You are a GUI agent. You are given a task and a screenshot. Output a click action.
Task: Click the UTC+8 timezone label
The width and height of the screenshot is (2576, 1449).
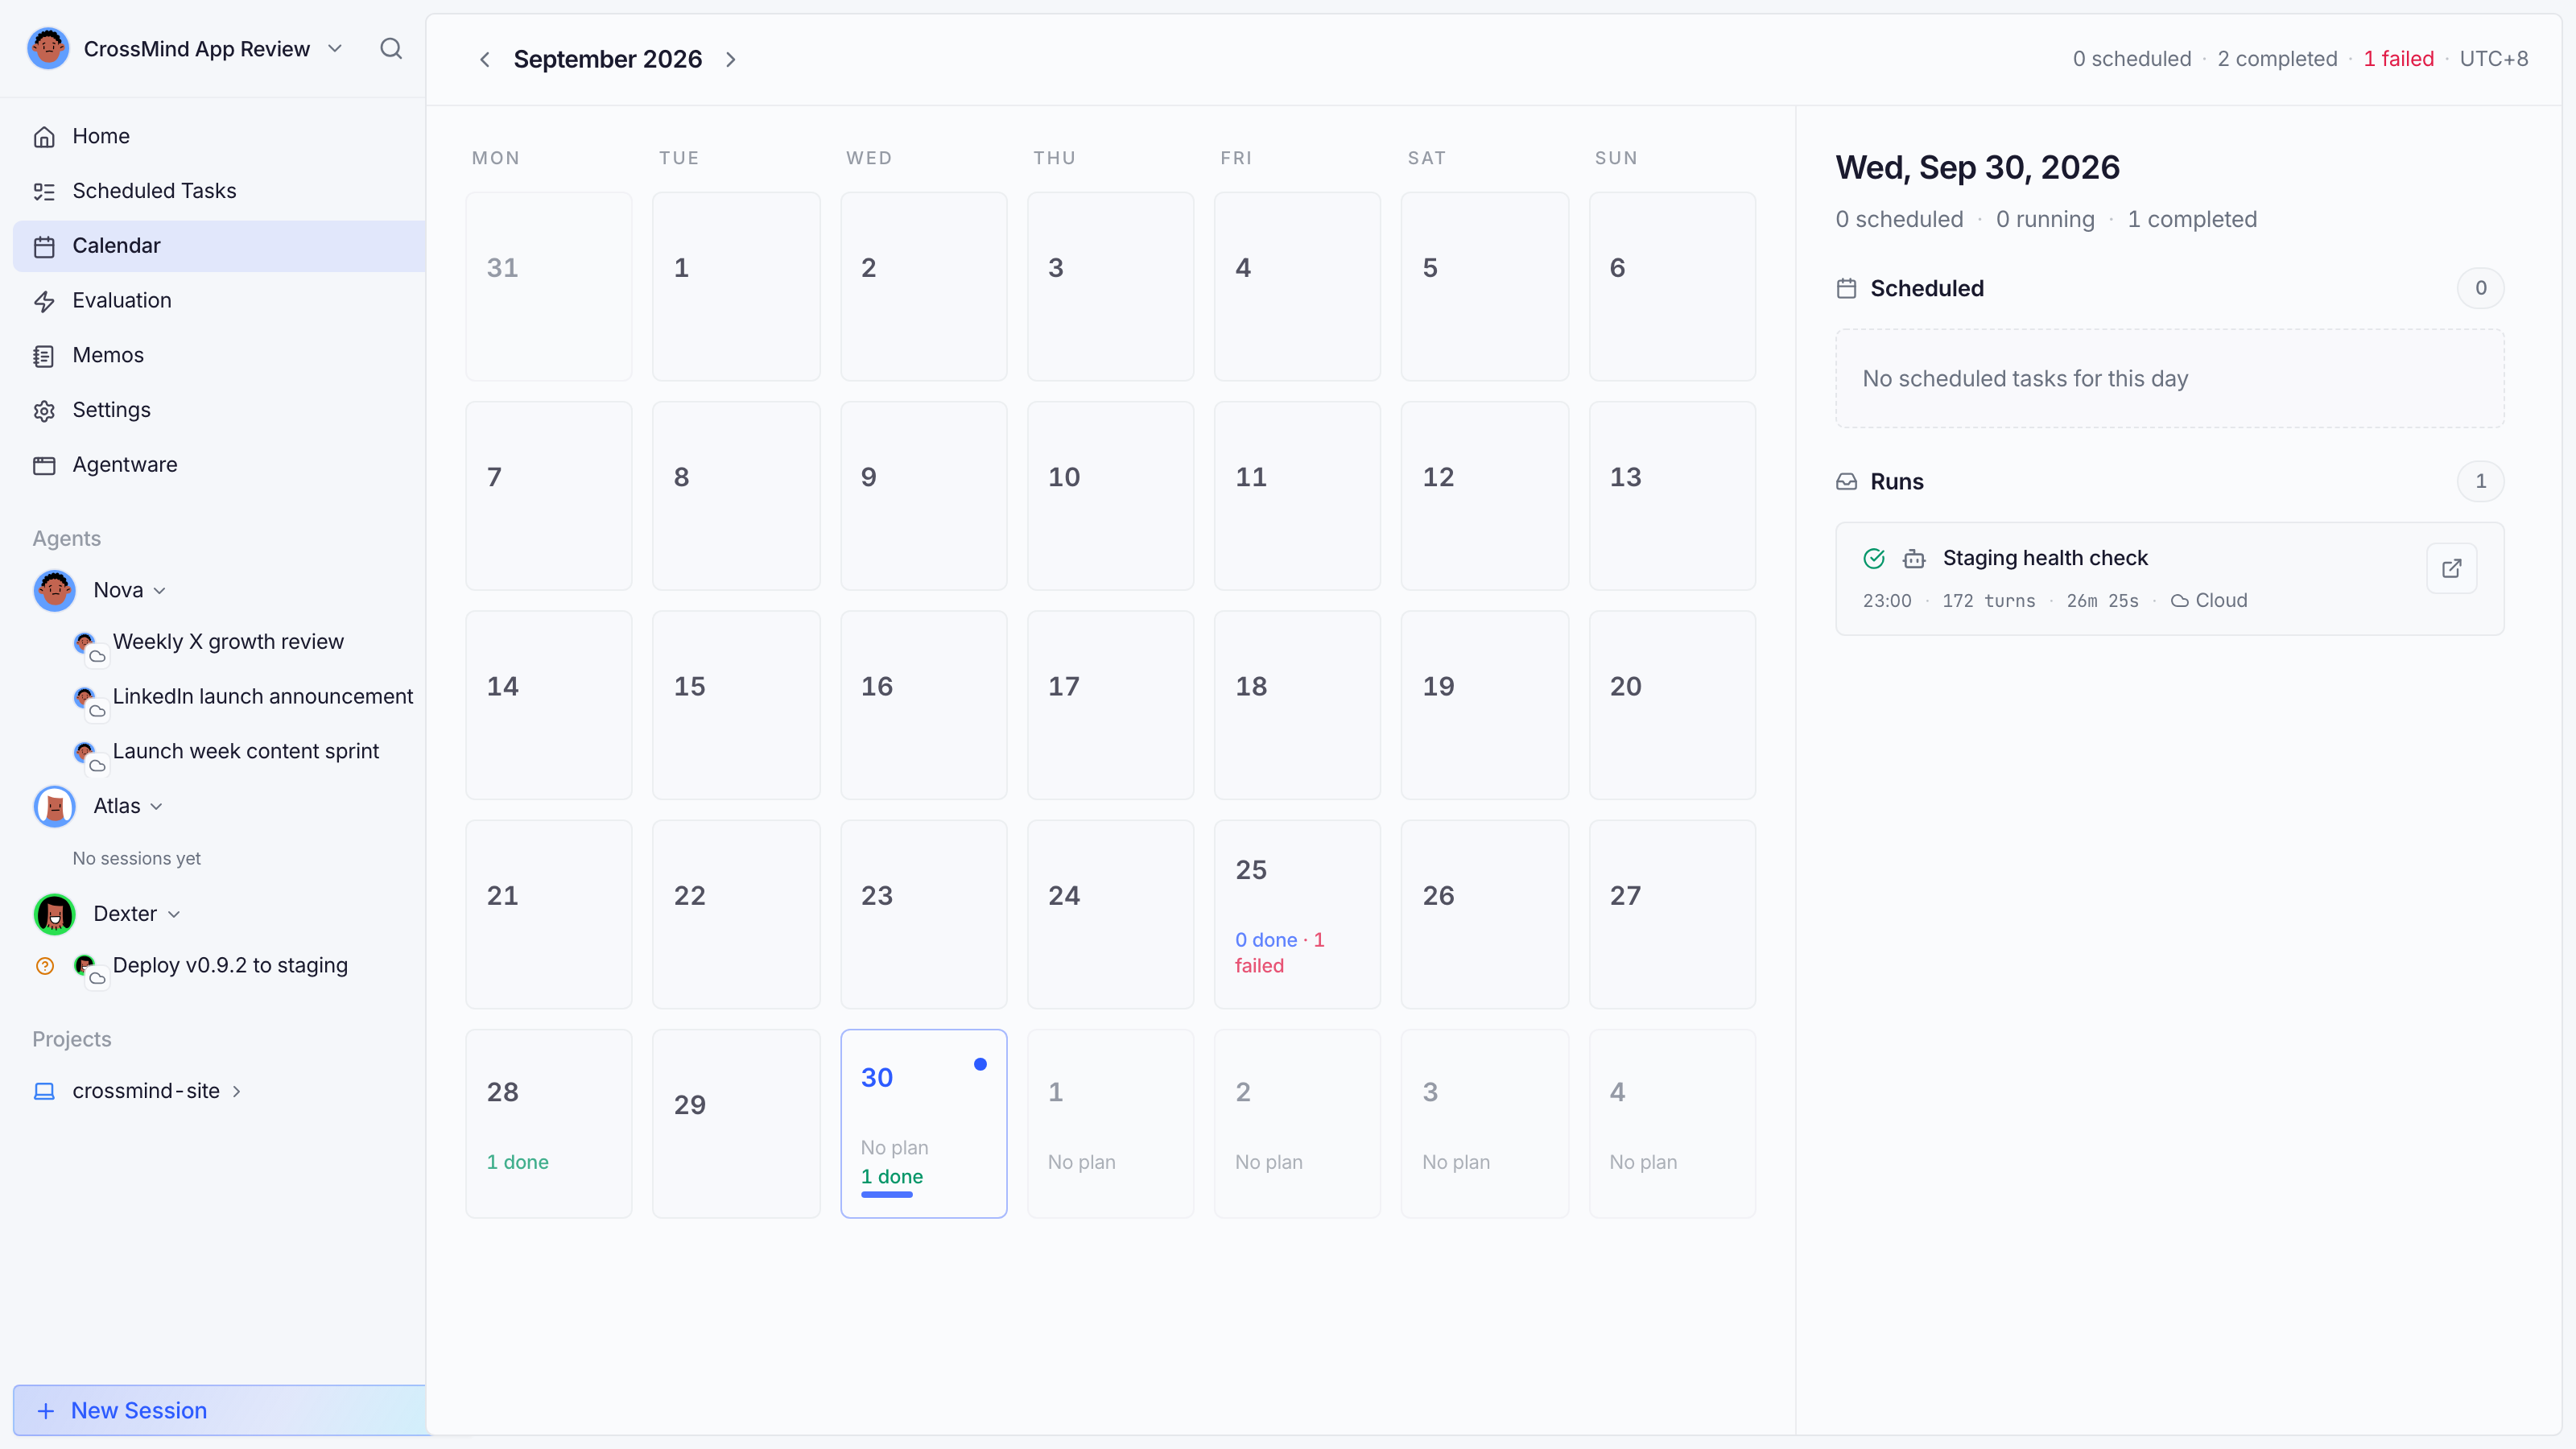[x=2493, y=59]
